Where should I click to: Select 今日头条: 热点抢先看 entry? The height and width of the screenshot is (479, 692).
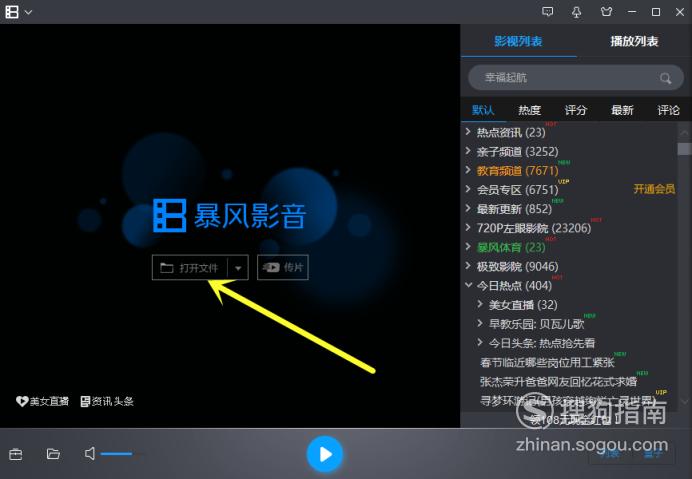pyautogui.click(x=542, y=343)
